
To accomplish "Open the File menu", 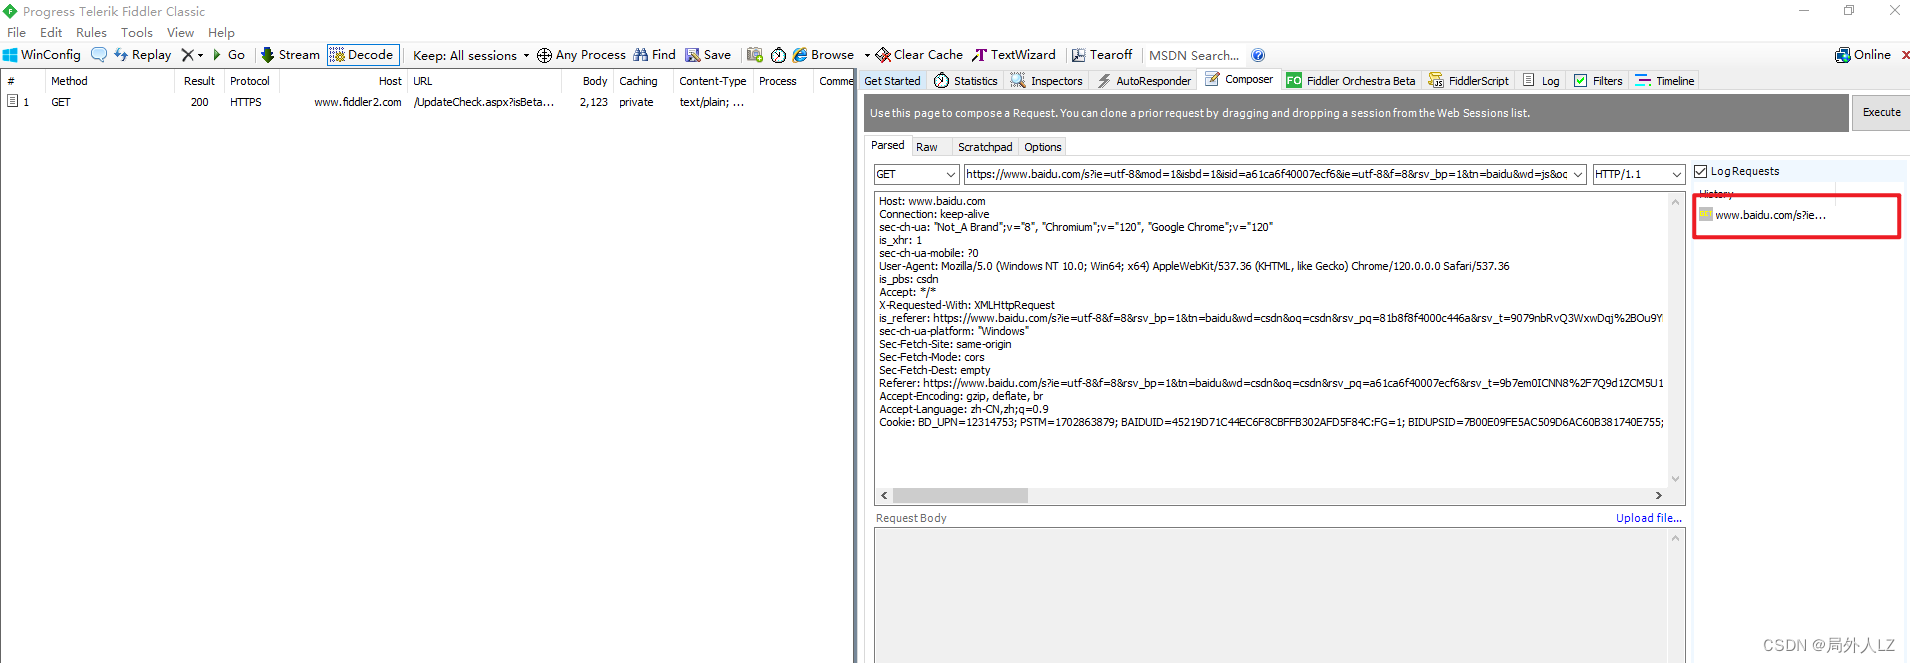I will 17,33.
